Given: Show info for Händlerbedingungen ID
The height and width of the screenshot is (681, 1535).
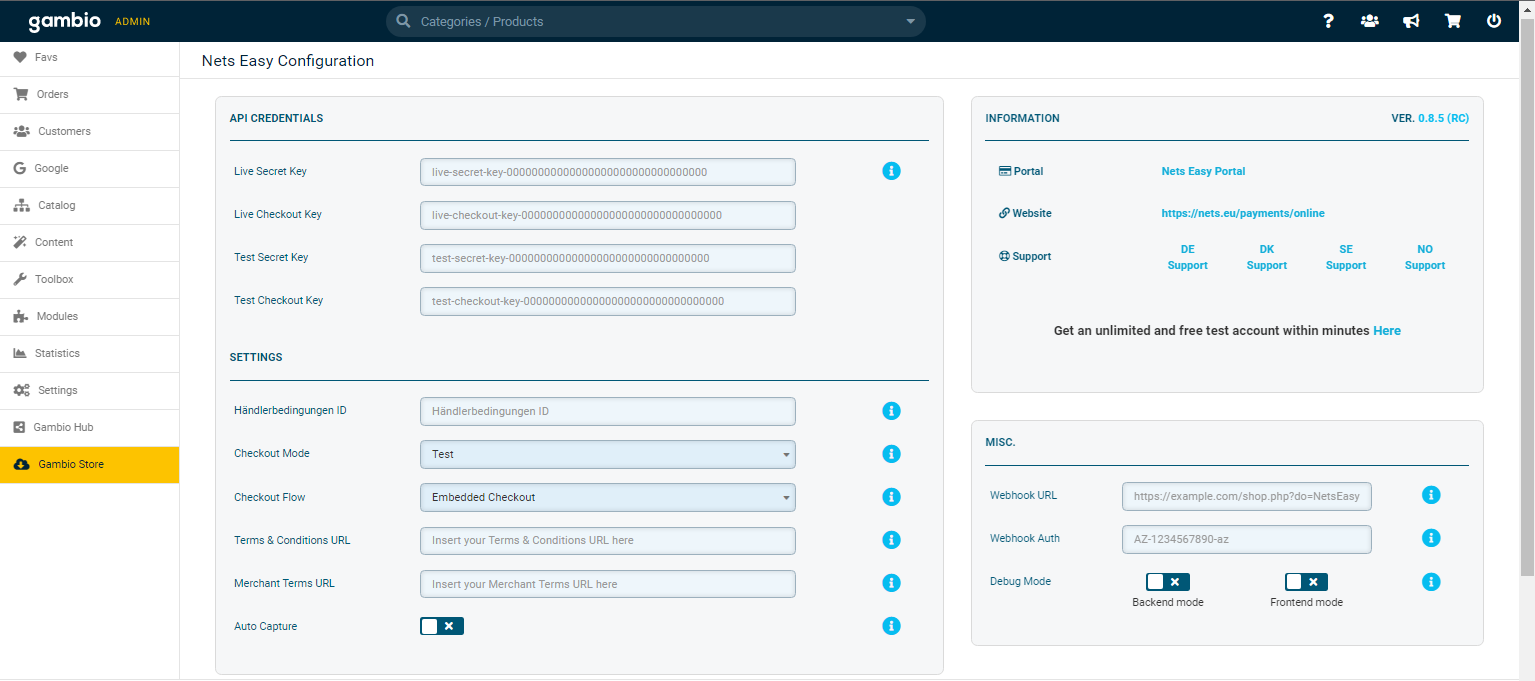Looking at the screenshot, I should tap(892, 411).
